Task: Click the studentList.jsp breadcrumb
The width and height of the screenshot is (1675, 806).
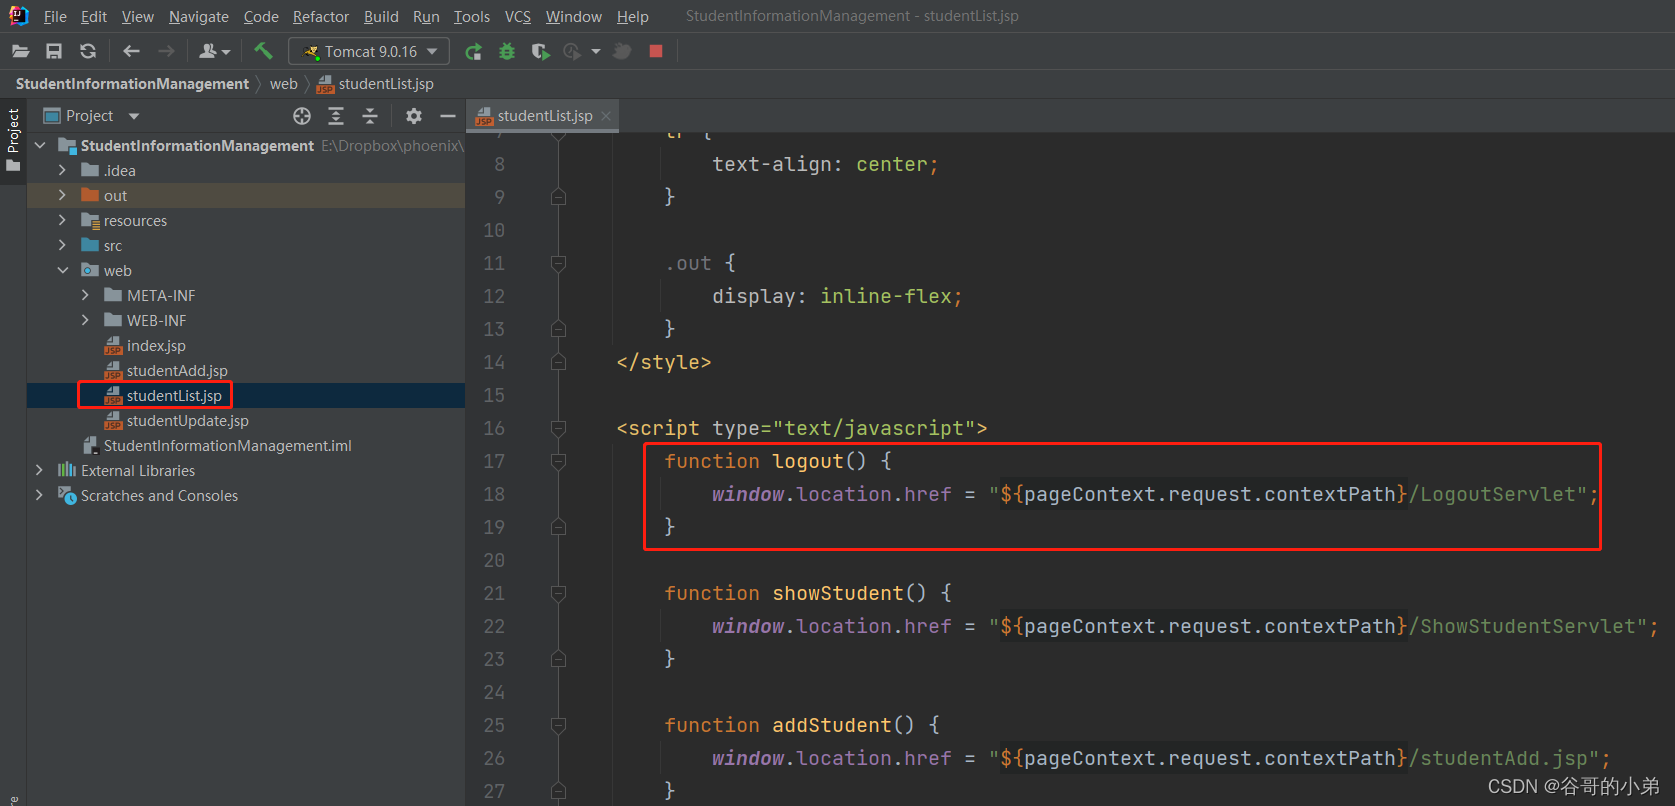Action: coord(376,84)
